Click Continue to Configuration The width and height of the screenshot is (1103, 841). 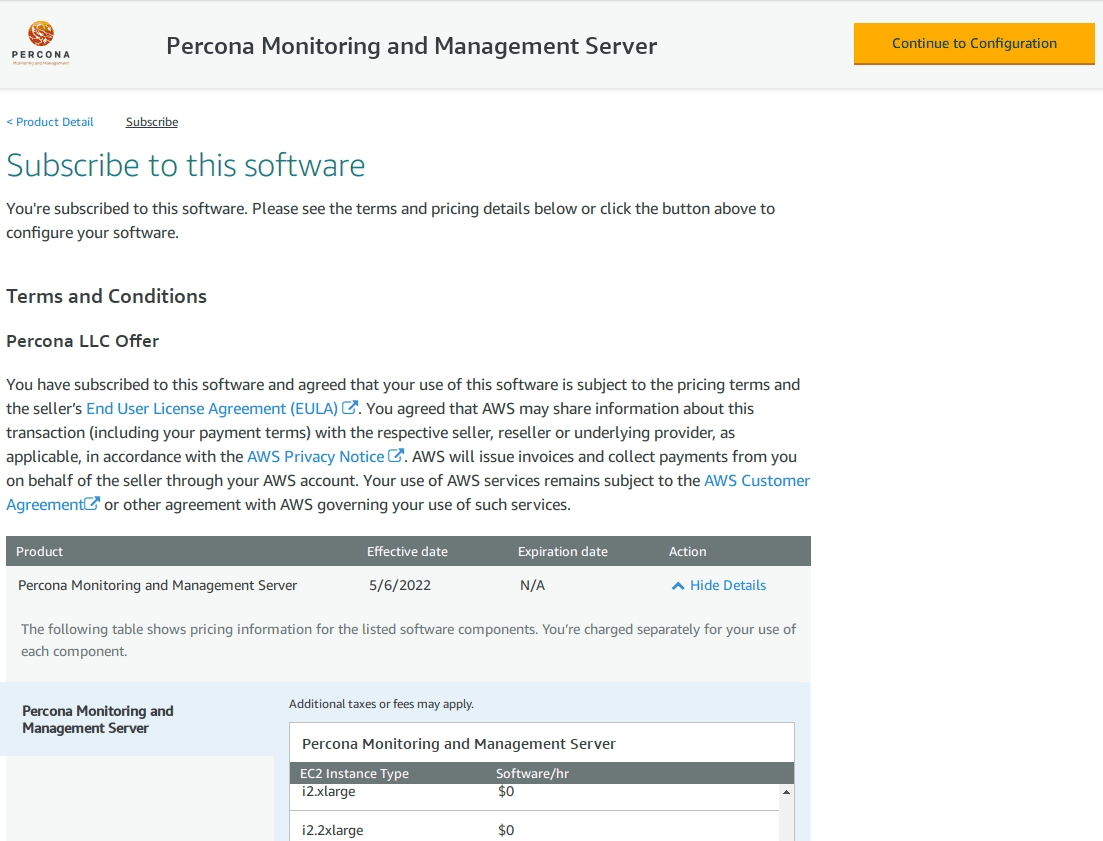tap(973, 43)
